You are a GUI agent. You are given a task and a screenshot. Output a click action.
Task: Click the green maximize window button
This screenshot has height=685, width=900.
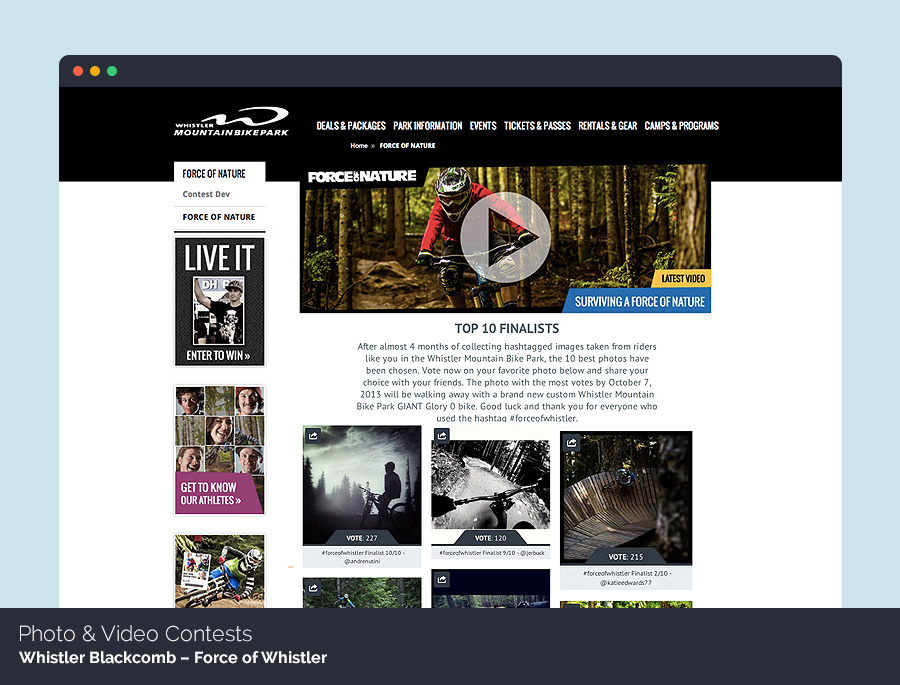[112, 71]
